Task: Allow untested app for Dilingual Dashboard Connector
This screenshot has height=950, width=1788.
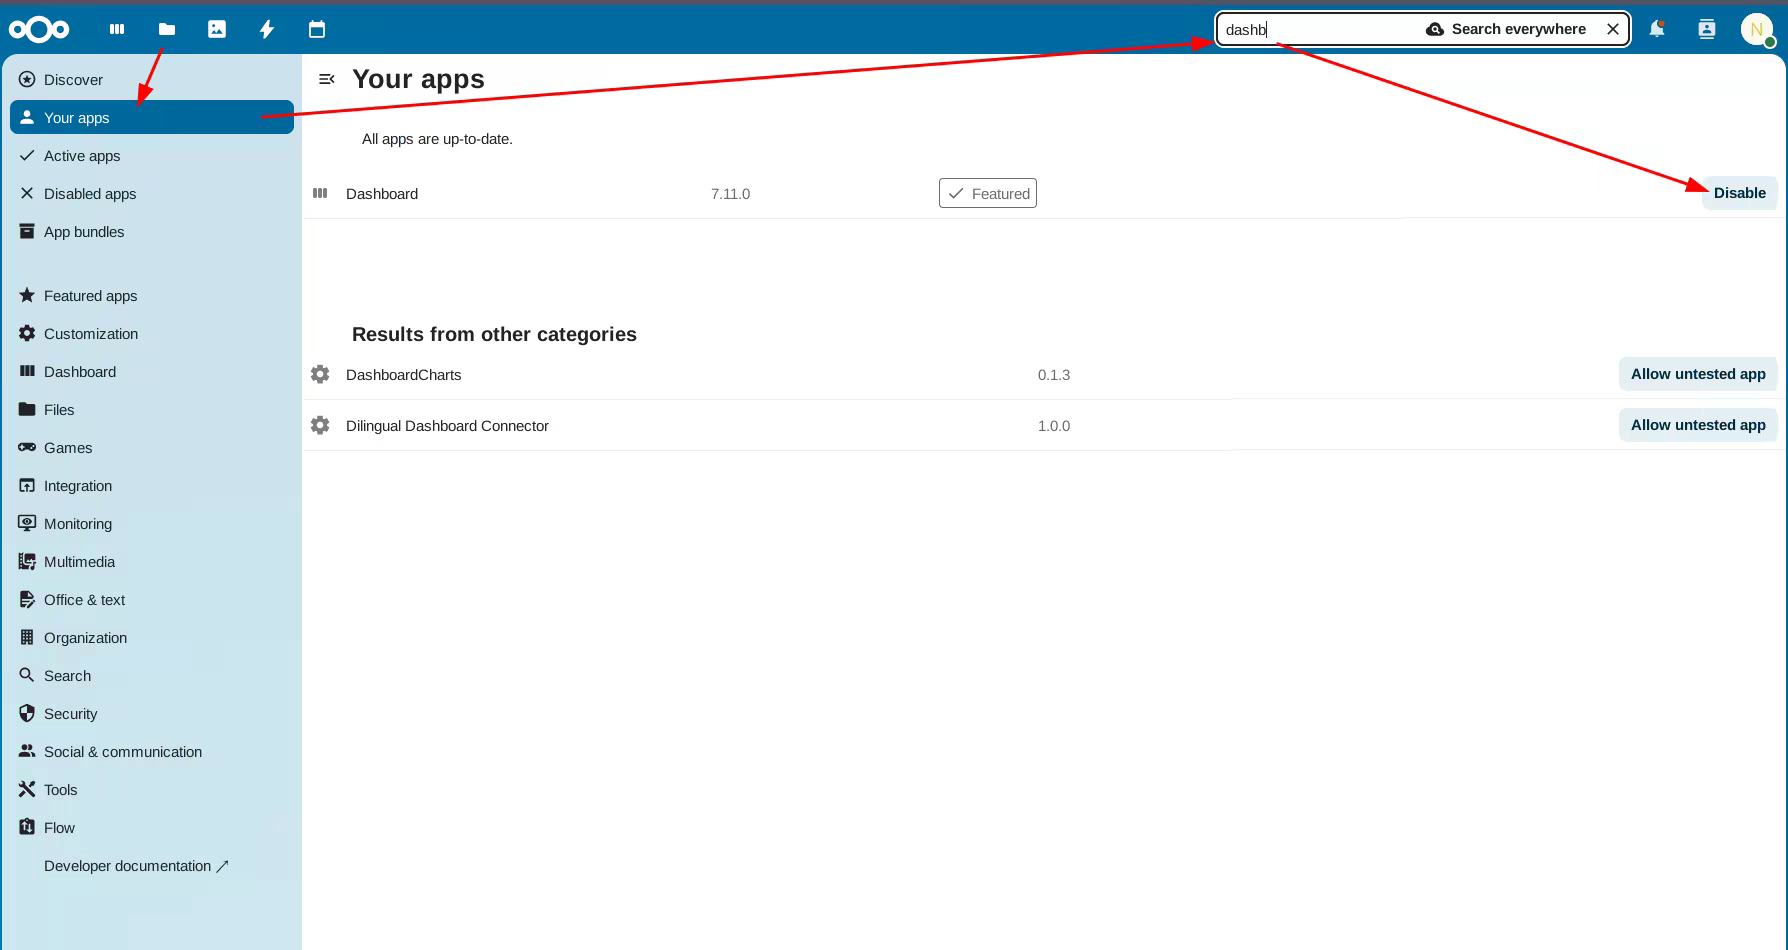Action: tap(1697, 425)
